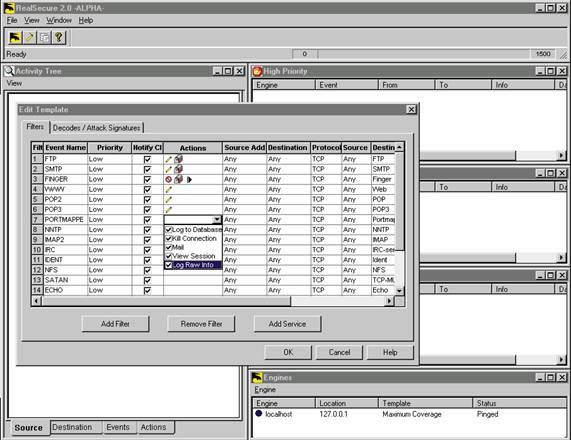Screen dimensions: 571x440
Task: Click the Priority cell 'Low' for NNTP
Action: coord(109,230)
